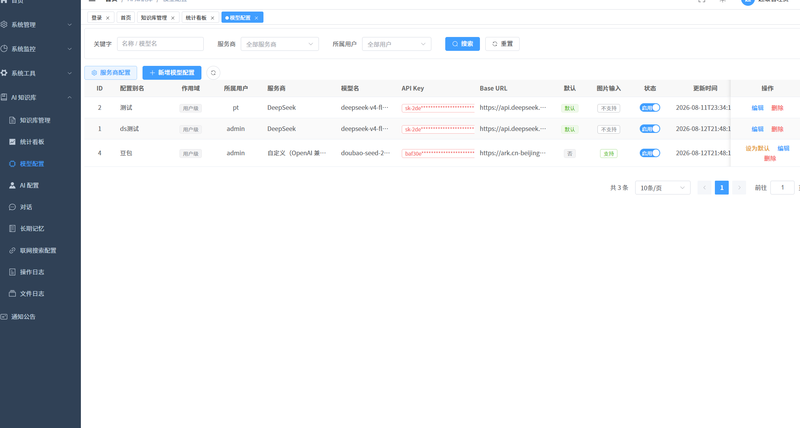Click the 系统监控 clock icon
Viewport: 800px width, 428px height.
click(4, 49)
